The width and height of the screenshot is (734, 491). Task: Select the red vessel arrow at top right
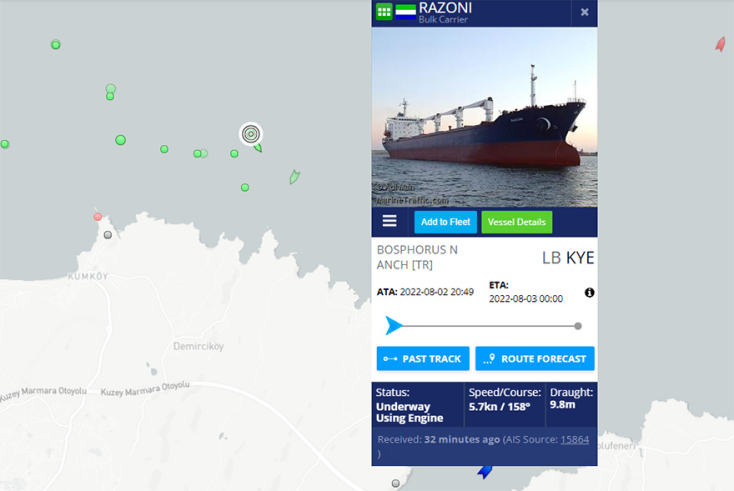click(720, 44)
